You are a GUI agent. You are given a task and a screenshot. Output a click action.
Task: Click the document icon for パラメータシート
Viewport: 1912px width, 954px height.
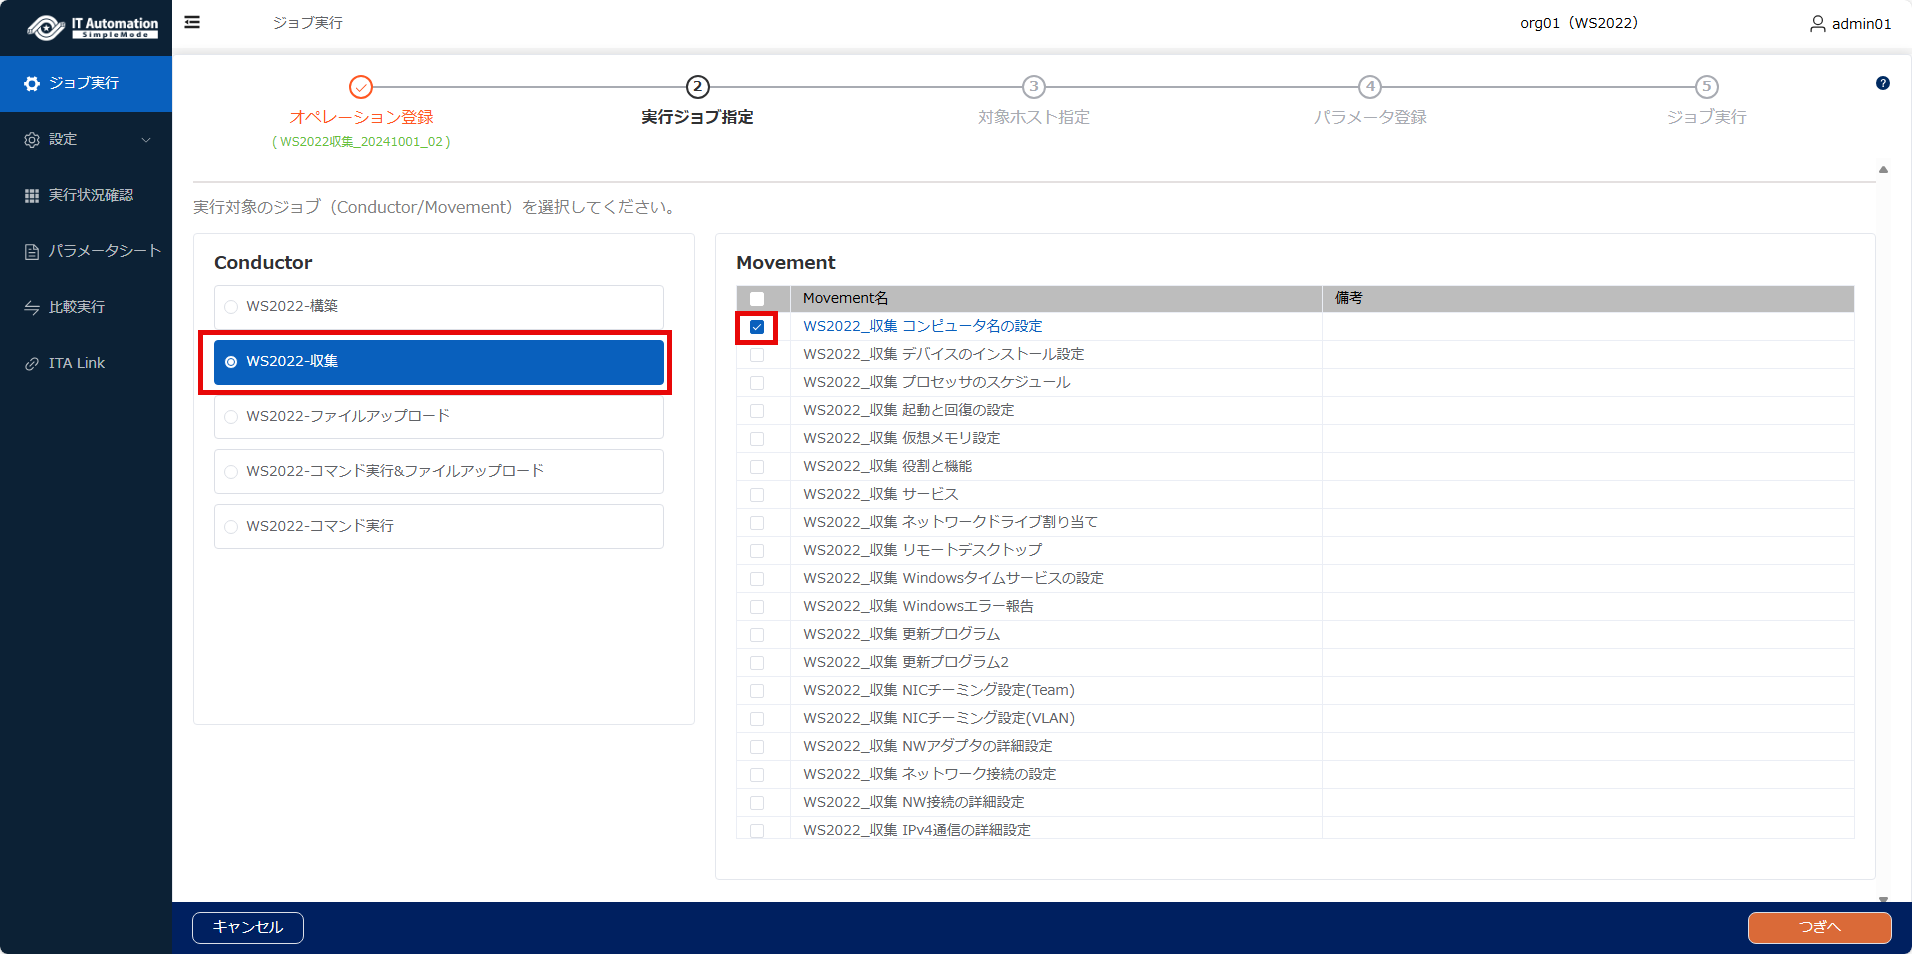(x=32, y=252)
